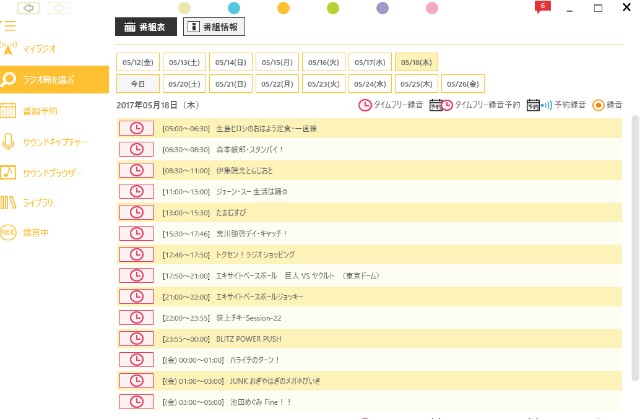640x419 pixels.
Task: Pick the cyan theme color dot
Action: (x=234, y=8)
